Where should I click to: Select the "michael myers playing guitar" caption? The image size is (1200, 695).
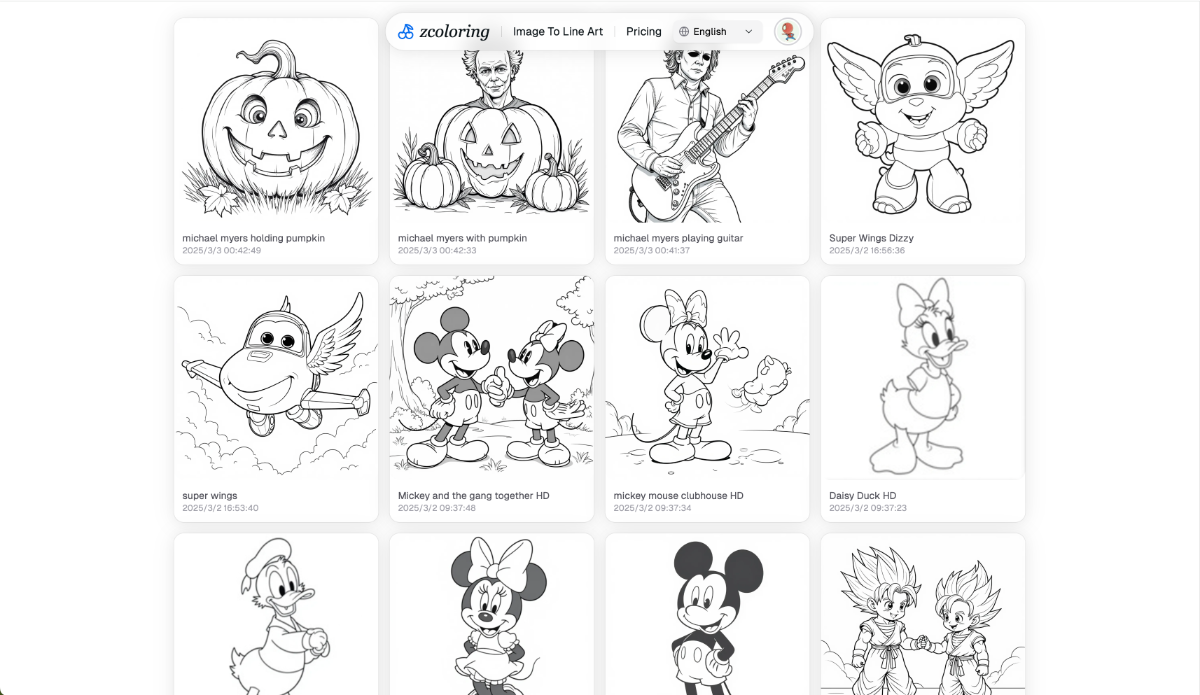tap(678, 238)
